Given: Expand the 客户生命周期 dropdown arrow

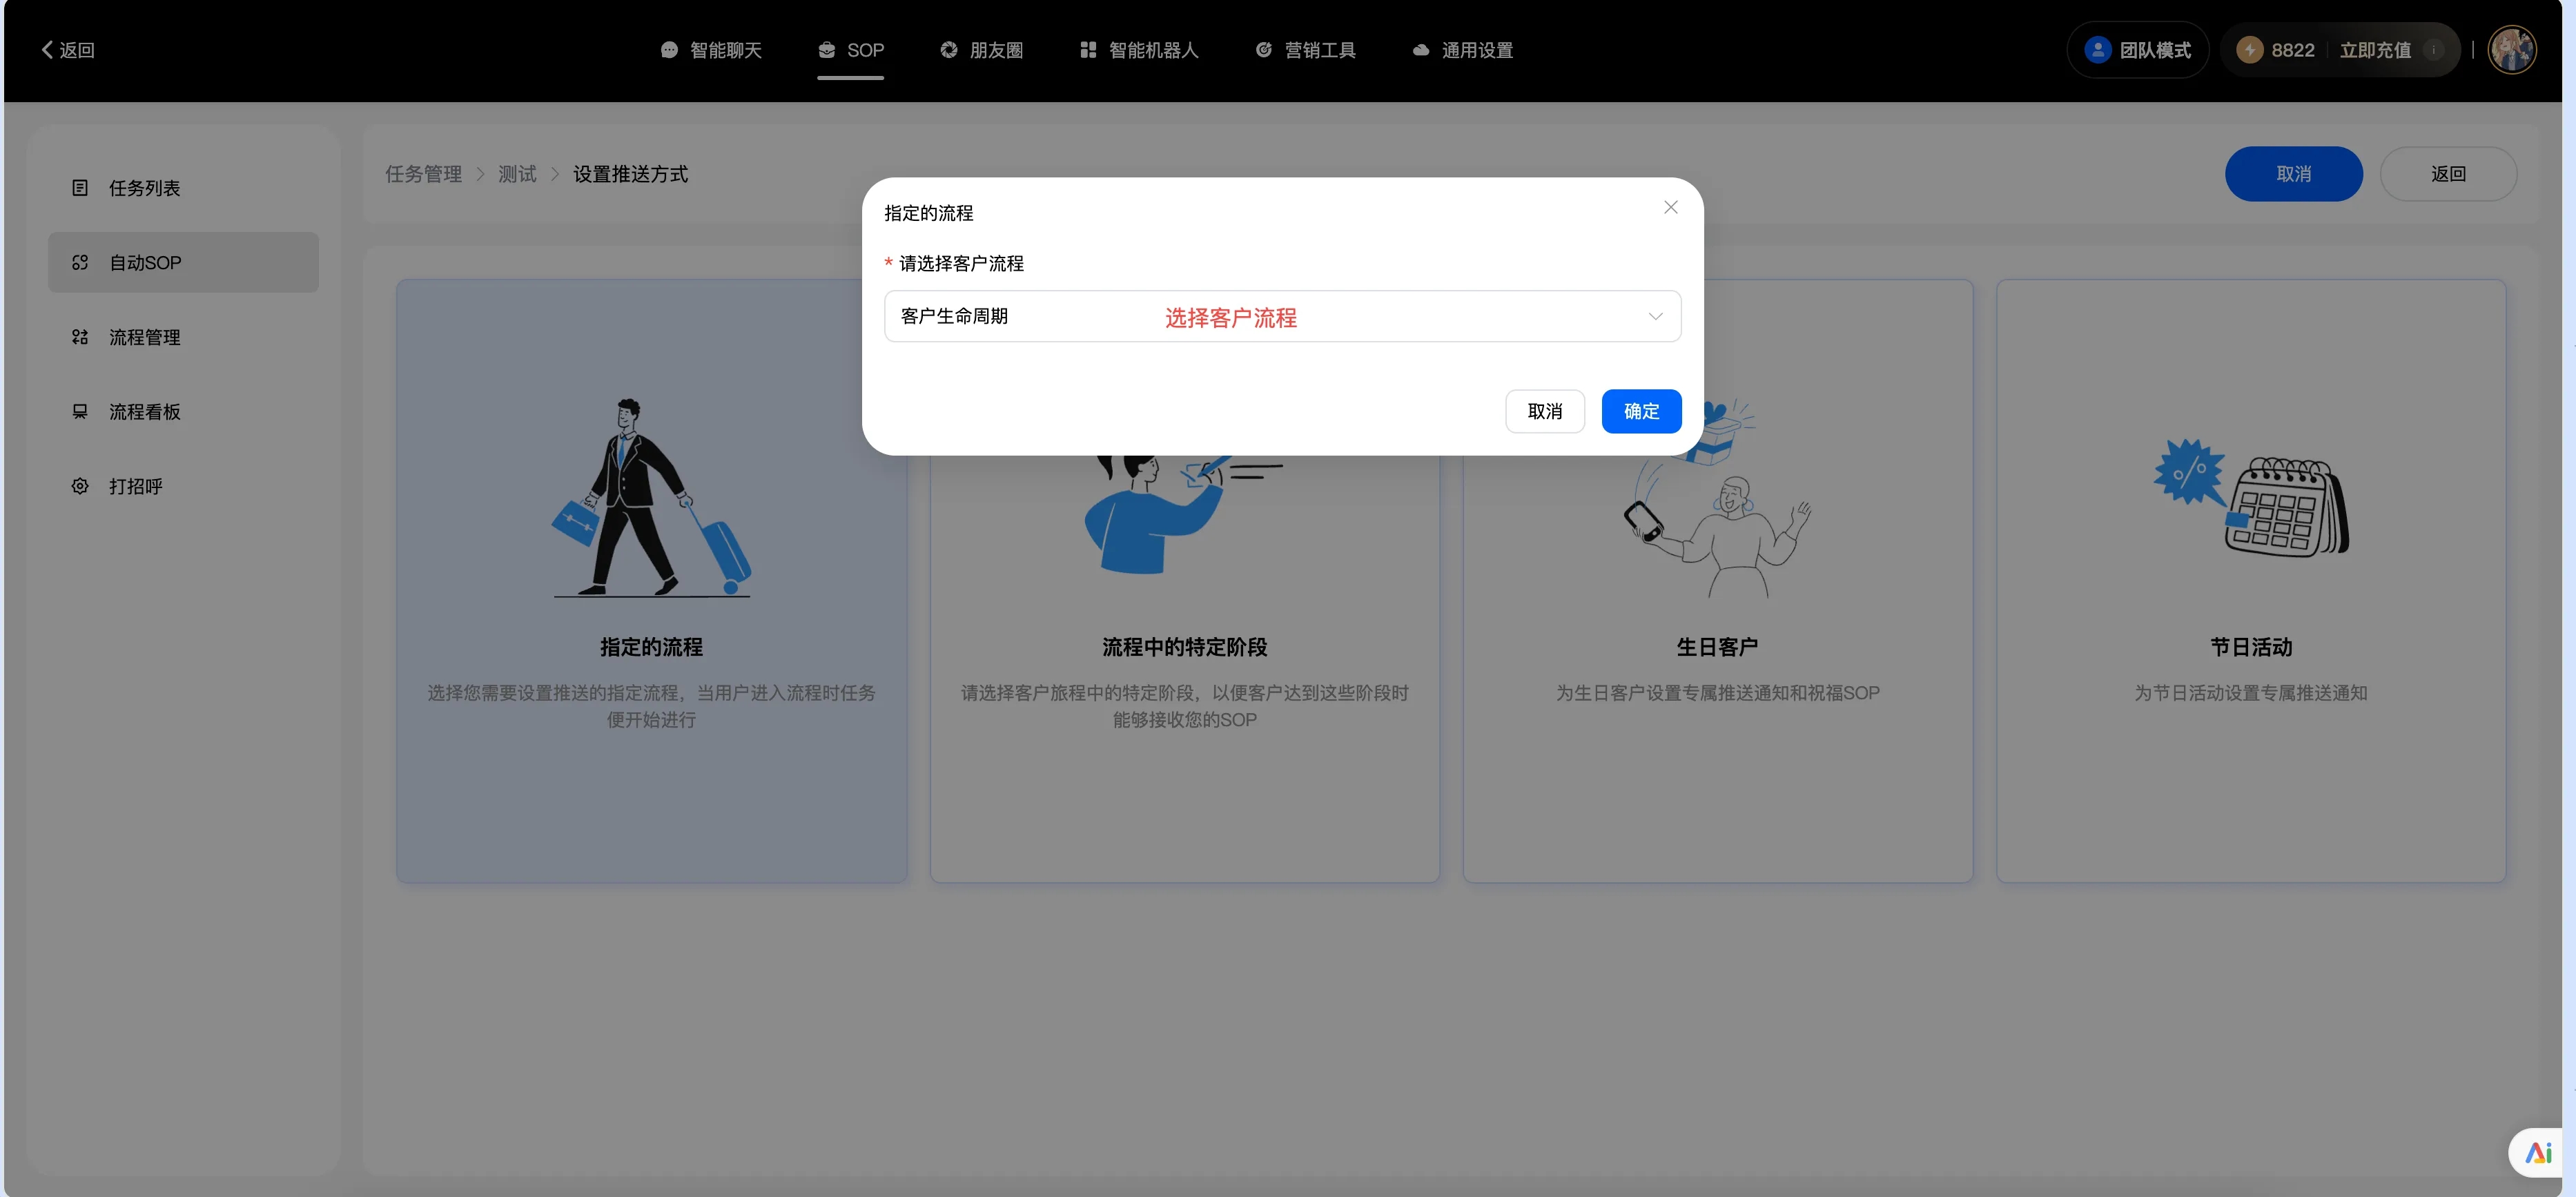Looking at the screenshot, I should 1655,316.
